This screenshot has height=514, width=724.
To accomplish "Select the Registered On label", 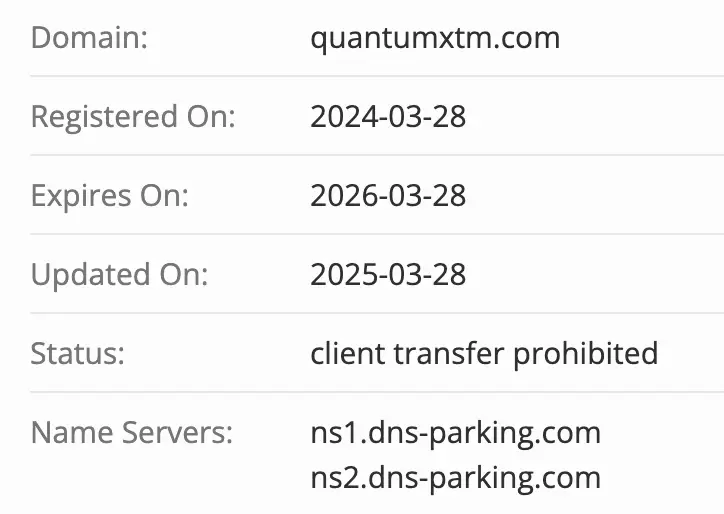I will tap(133, 117).
